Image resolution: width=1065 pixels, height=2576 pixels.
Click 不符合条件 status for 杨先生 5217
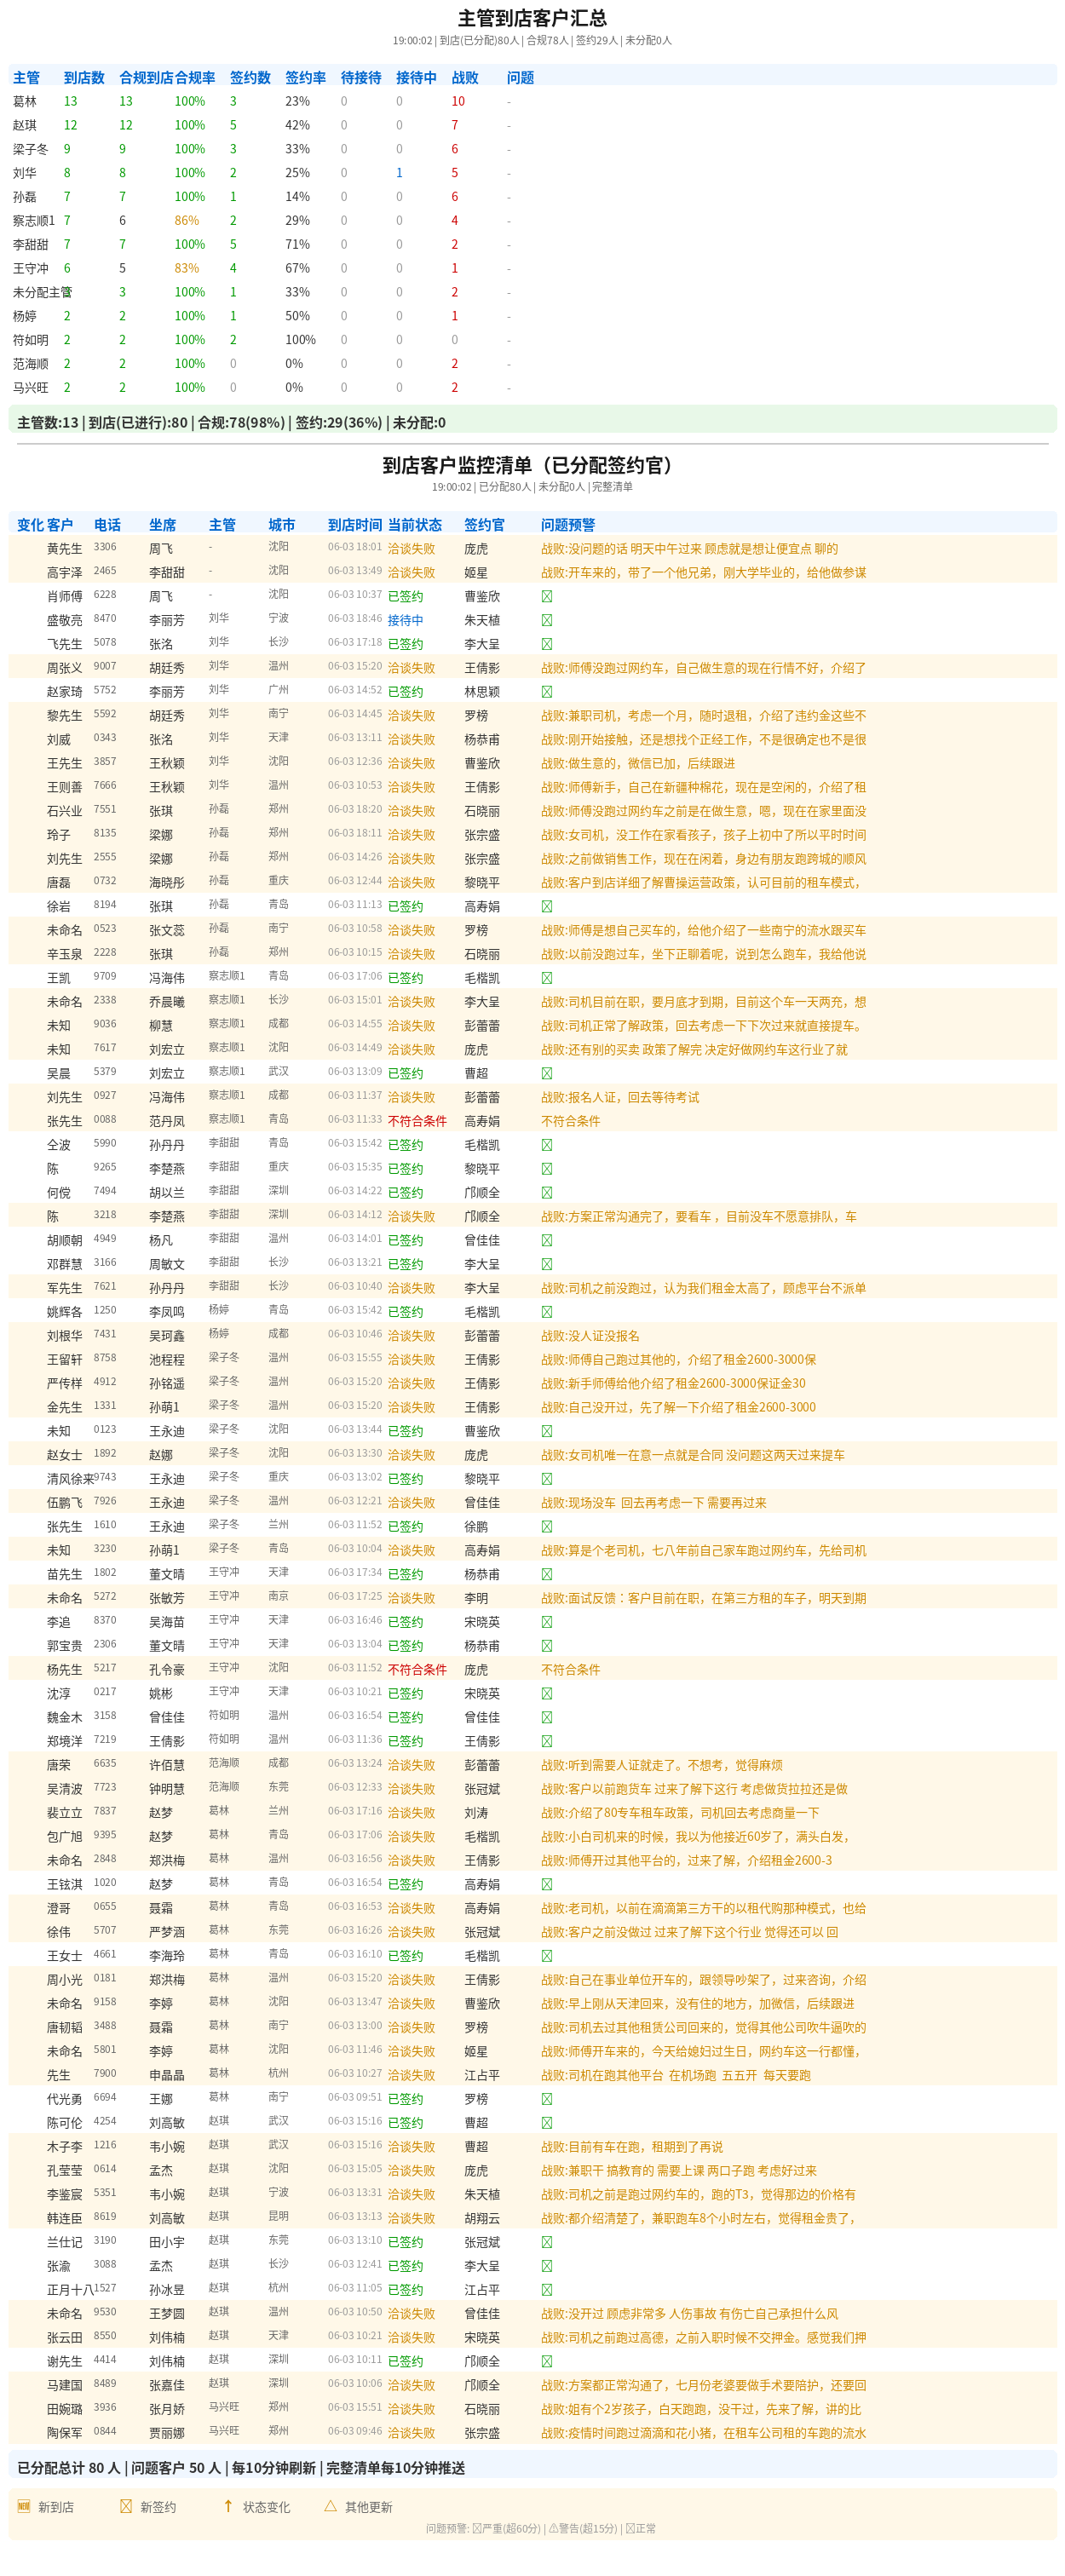click(417, 1670)
